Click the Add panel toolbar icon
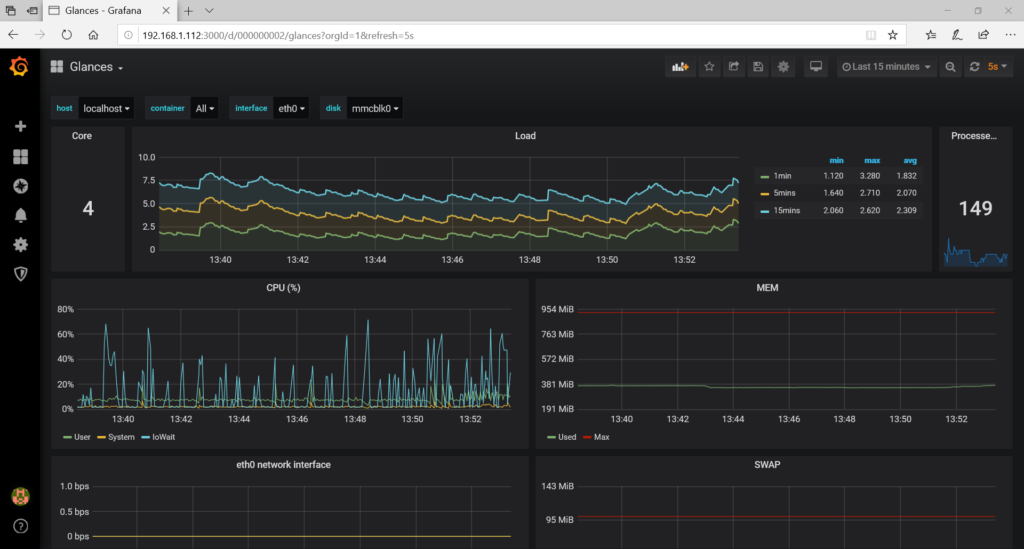The image size is (1024, 549). point(681,67)
